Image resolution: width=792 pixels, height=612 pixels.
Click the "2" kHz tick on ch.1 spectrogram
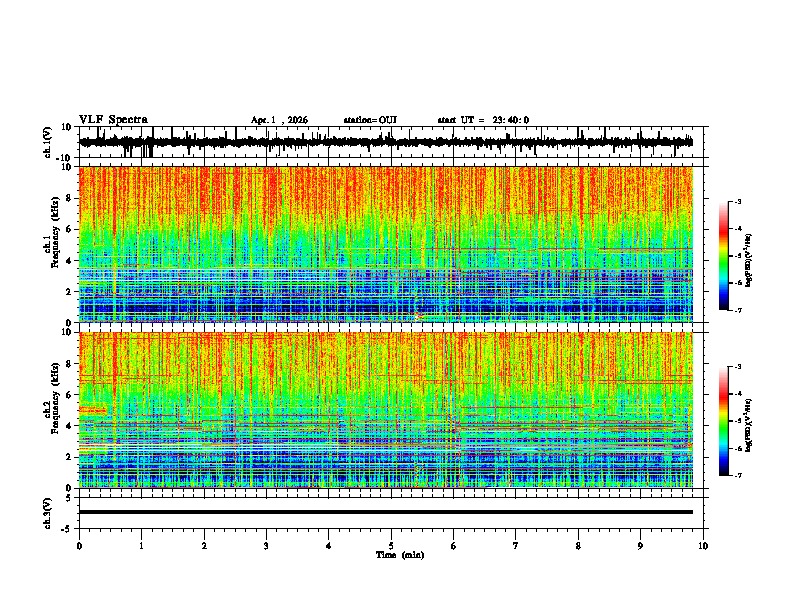pyautogui.click(x=69, y=292)
